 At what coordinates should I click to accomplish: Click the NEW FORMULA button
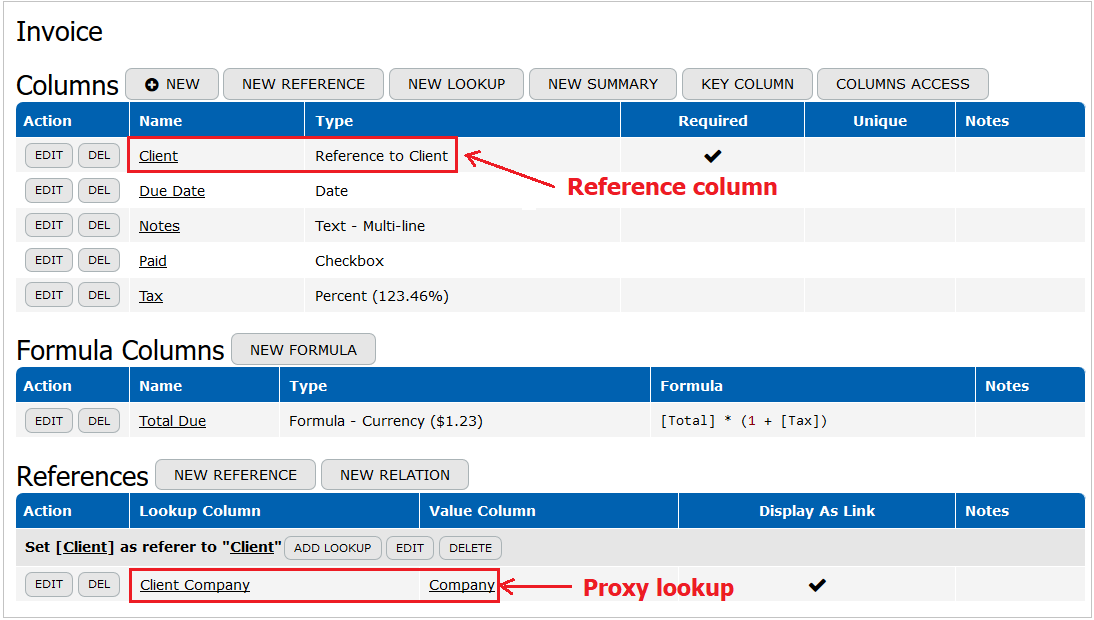point(303,349)
